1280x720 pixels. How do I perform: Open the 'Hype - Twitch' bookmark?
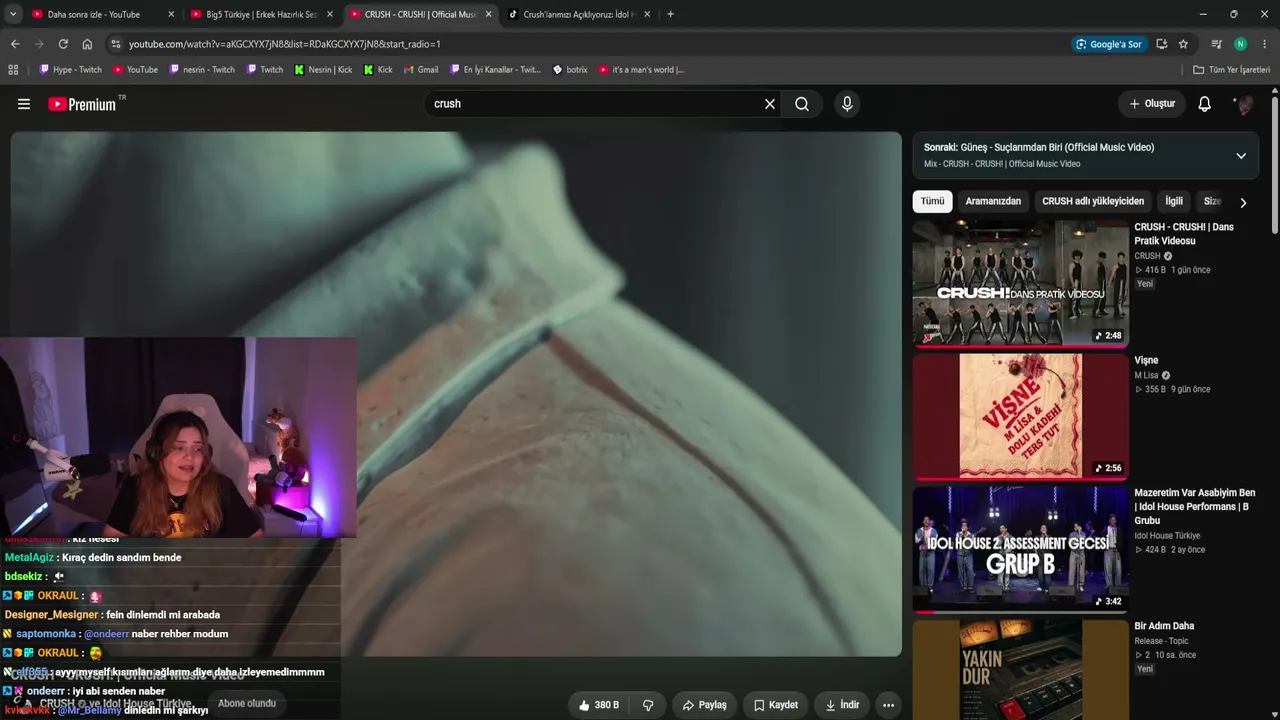[x=70, y=70]
